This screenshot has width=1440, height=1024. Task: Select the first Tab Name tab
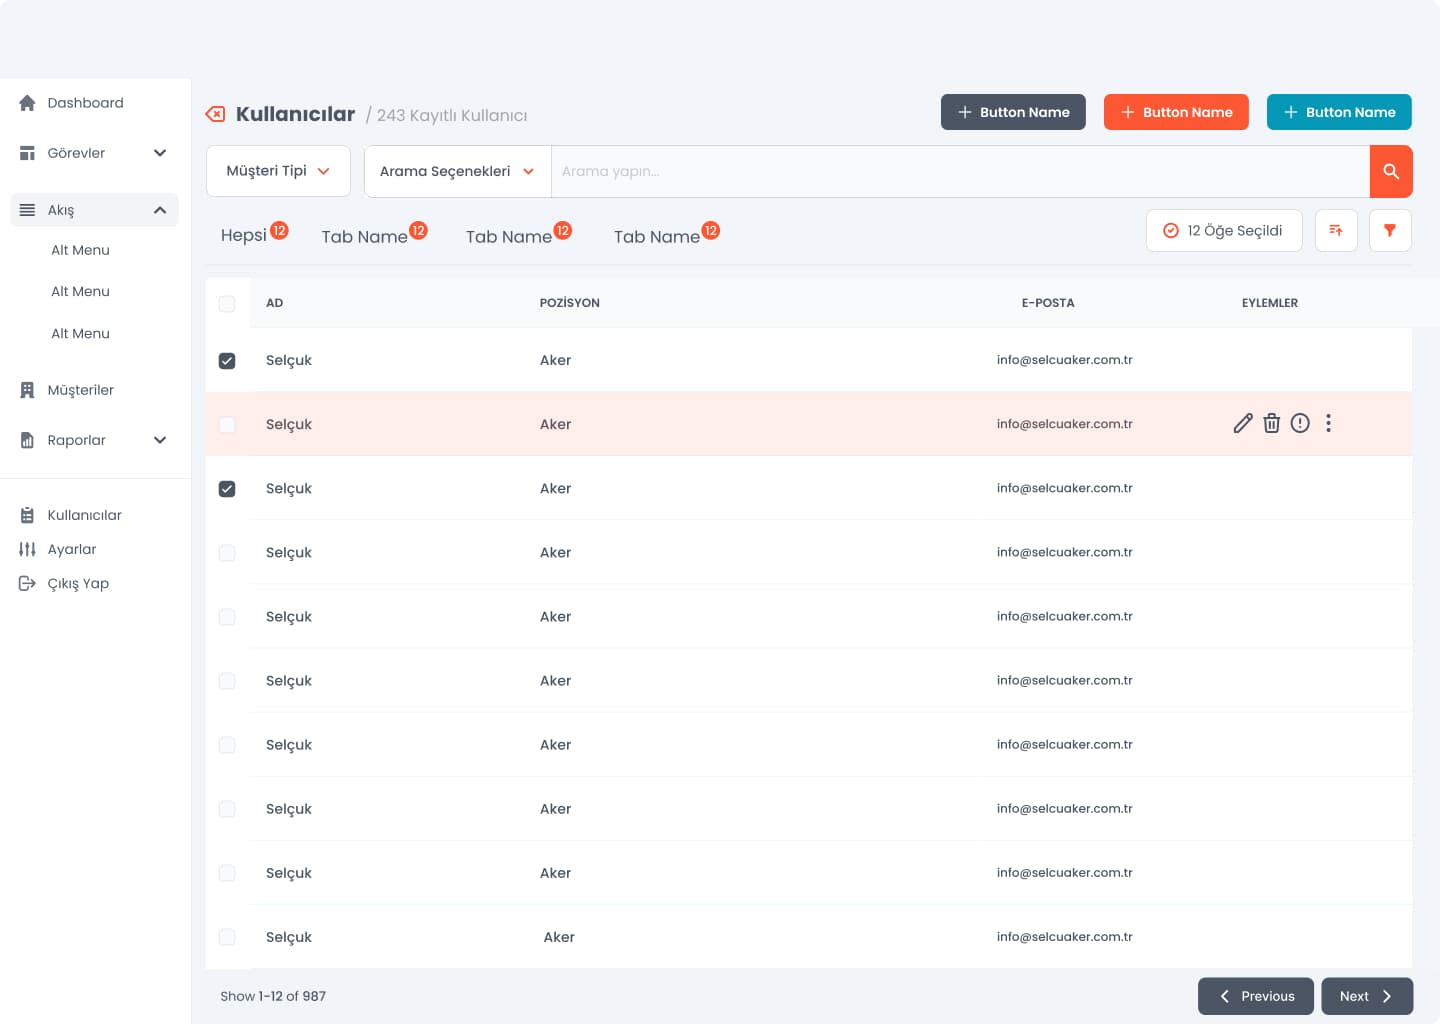(x=374, y=235)
